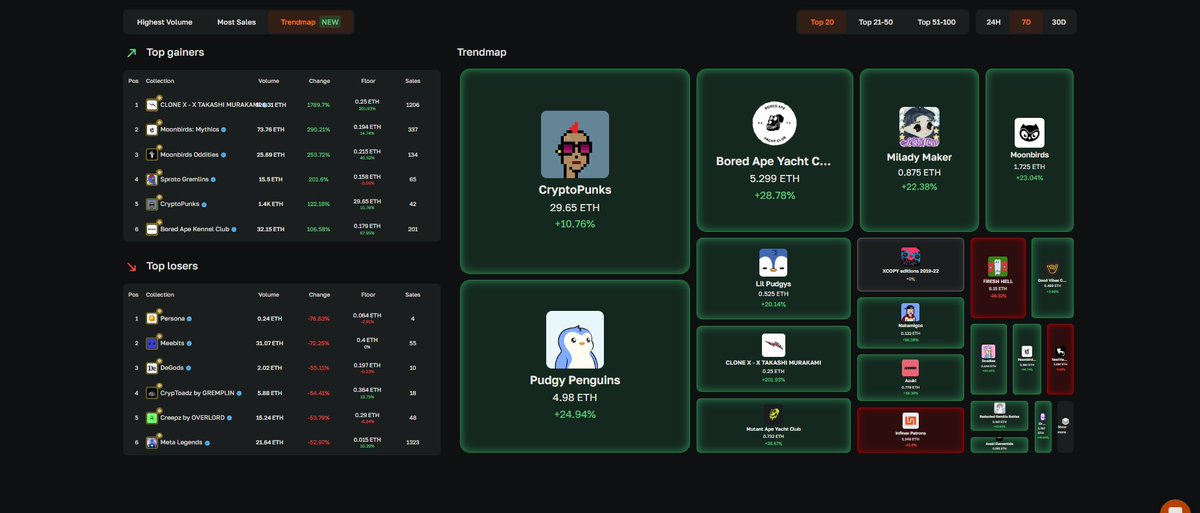1200x513 pixels.
Task: Click the Bored Ape Kennel Club row avatar
Action: click(152, 229)
